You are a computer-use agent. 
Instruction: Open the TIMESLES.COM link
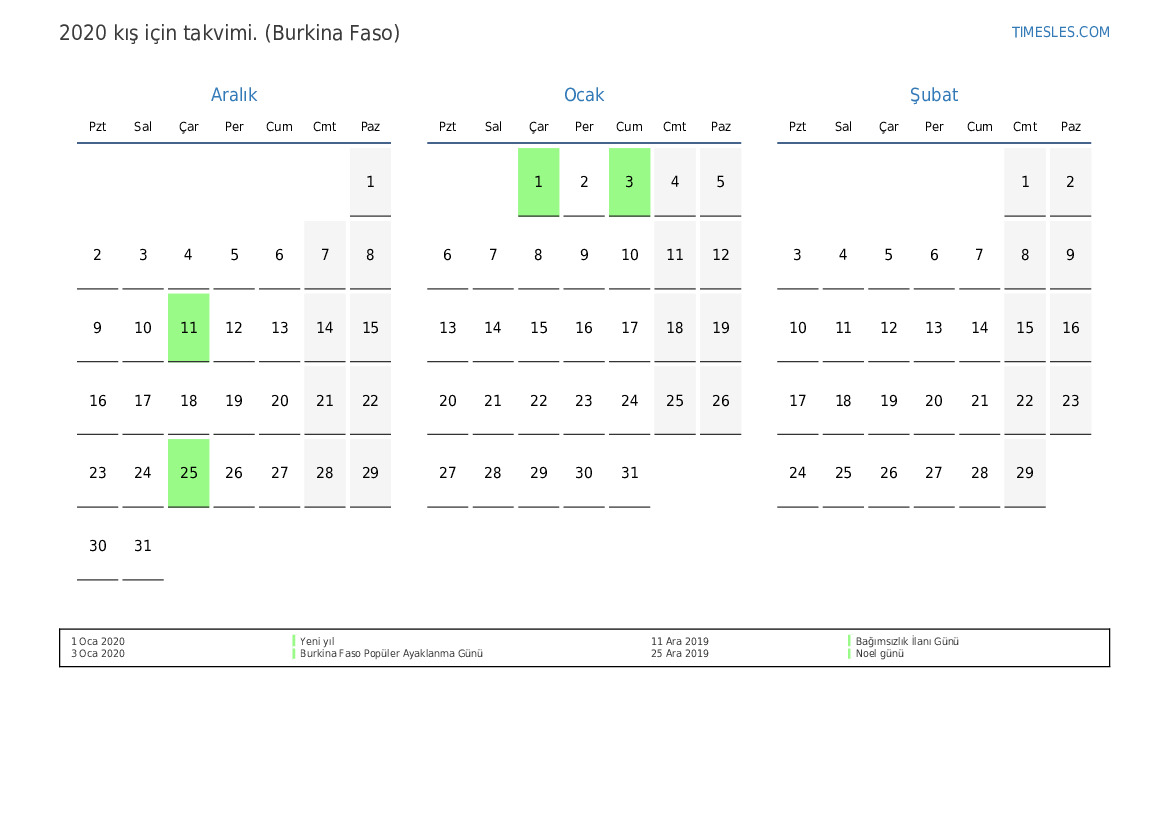click(x=1060, y=32)
